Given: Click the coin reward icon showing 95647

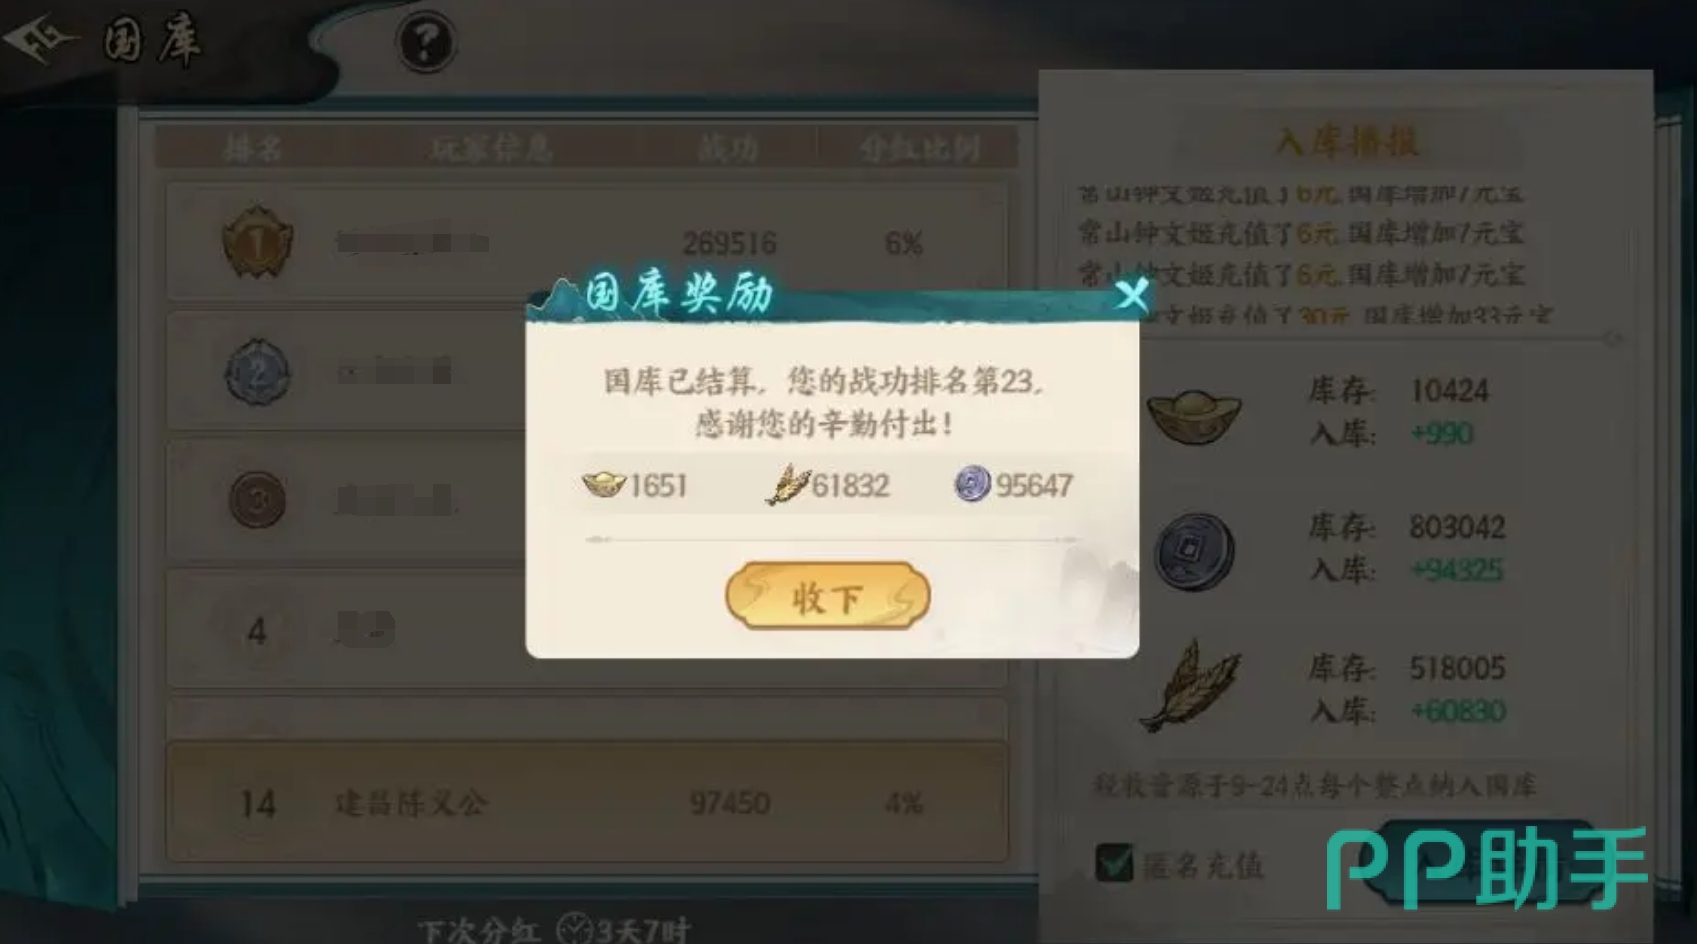Looking at the screenshot, I should tap(972, 485).
